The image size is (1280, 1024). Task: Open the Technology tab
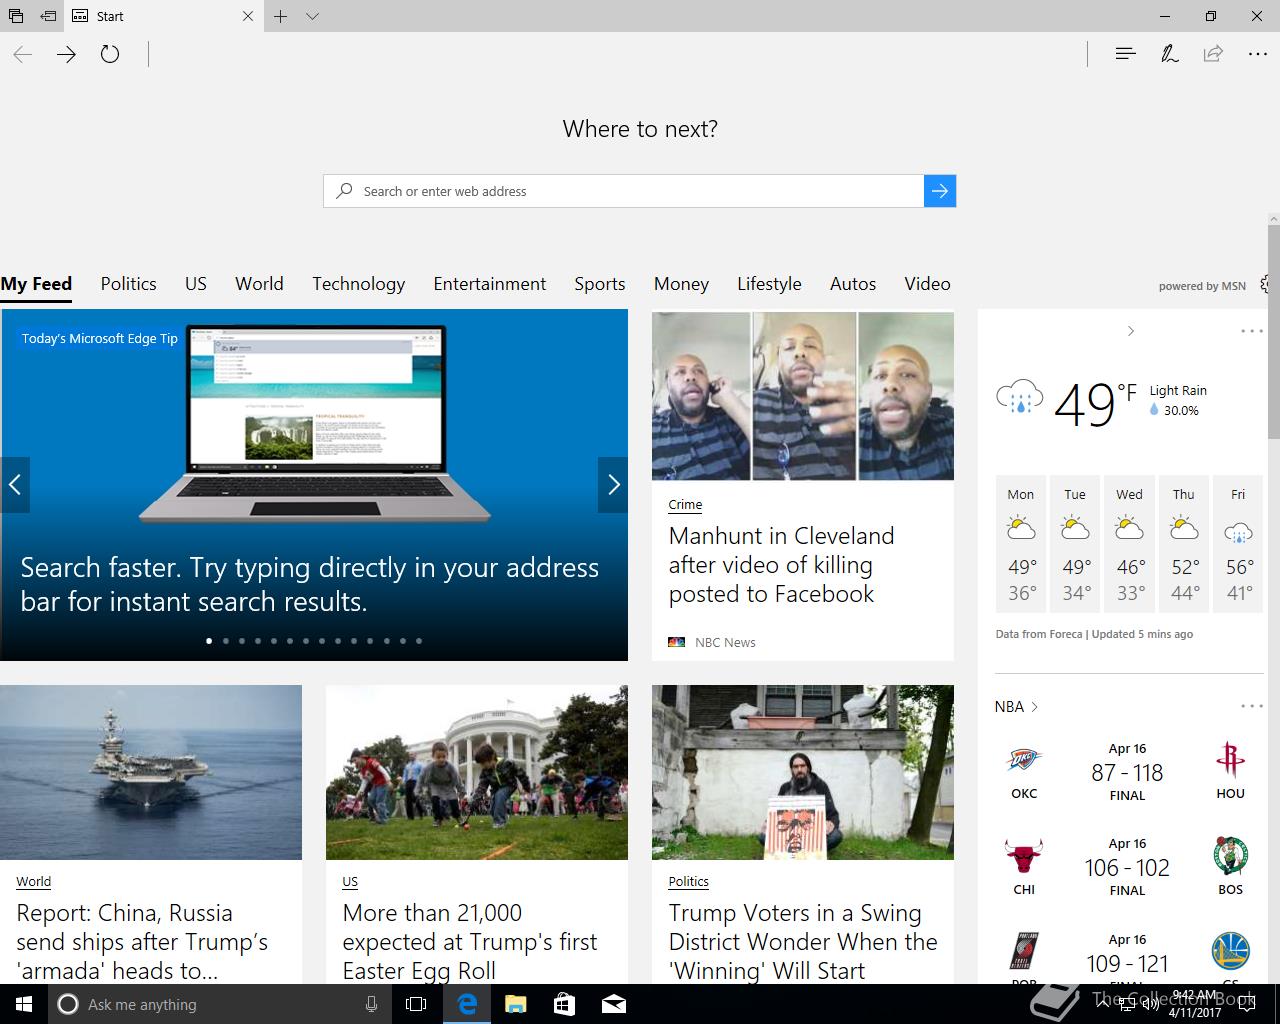click(358, 284)
